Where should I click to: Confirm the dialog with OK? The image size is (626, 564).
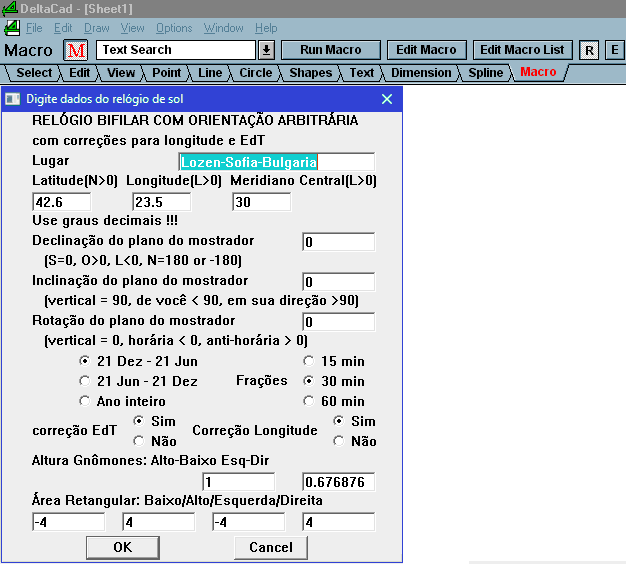122,547
